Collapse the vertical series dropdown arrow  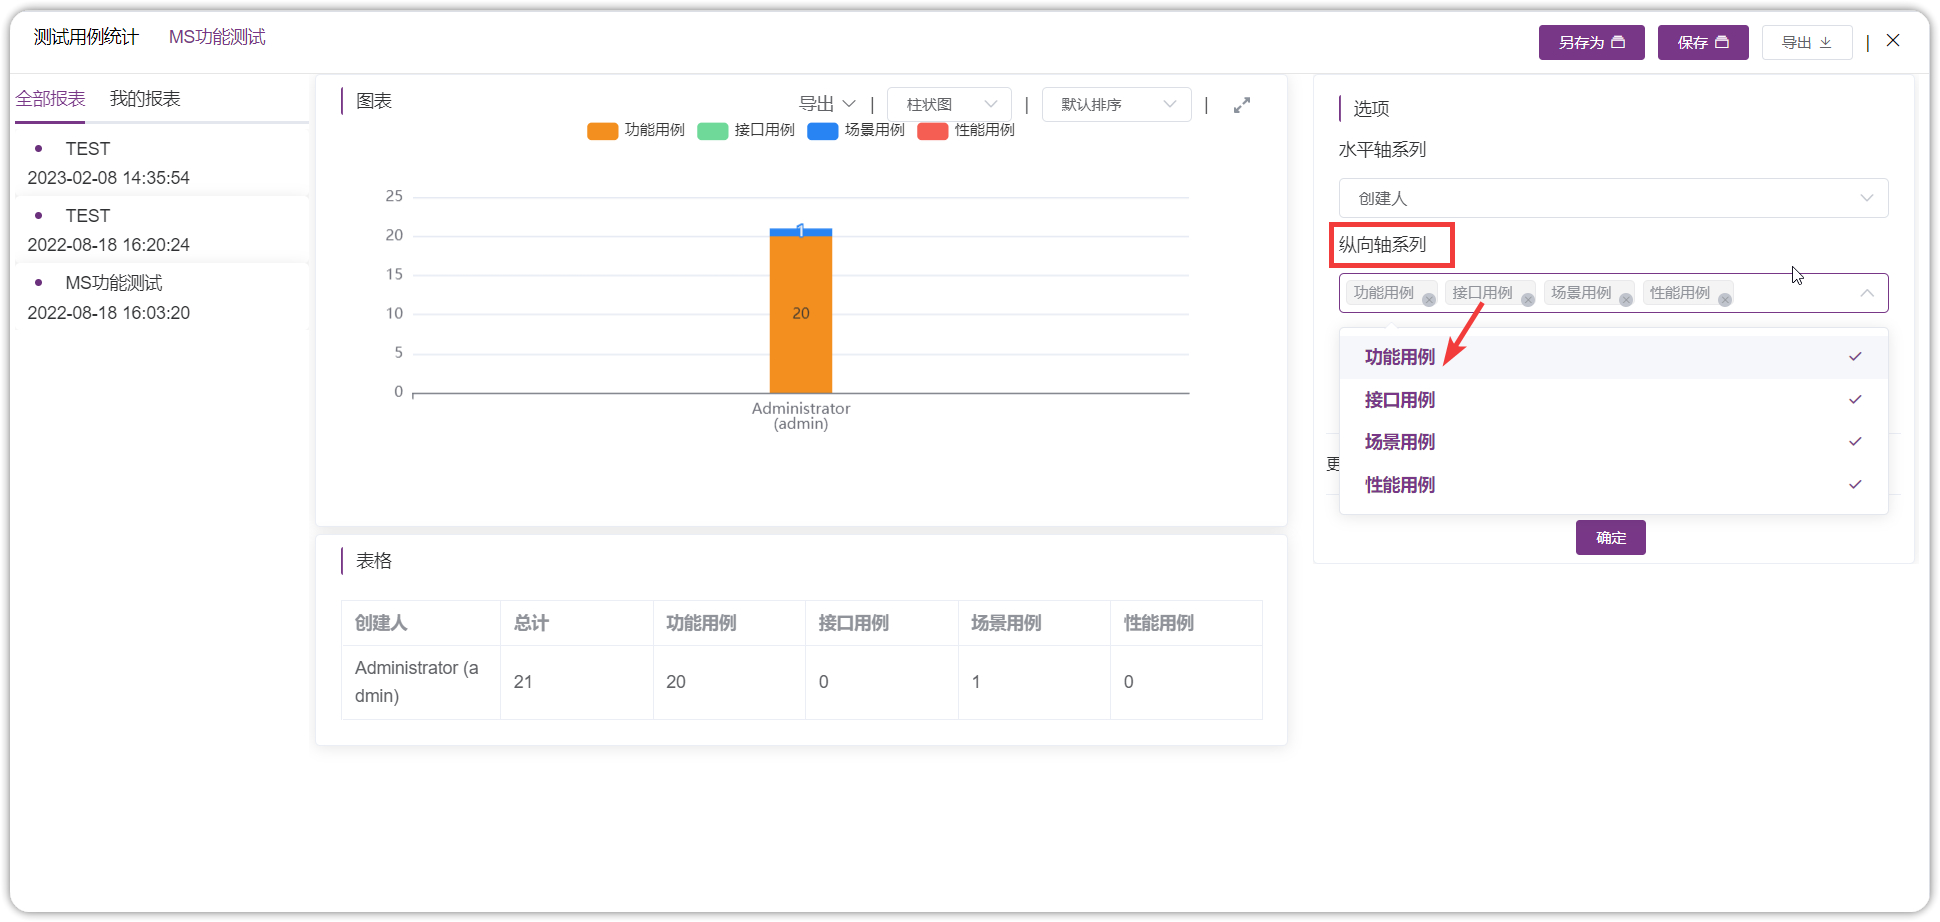[x=1866, y=293]
